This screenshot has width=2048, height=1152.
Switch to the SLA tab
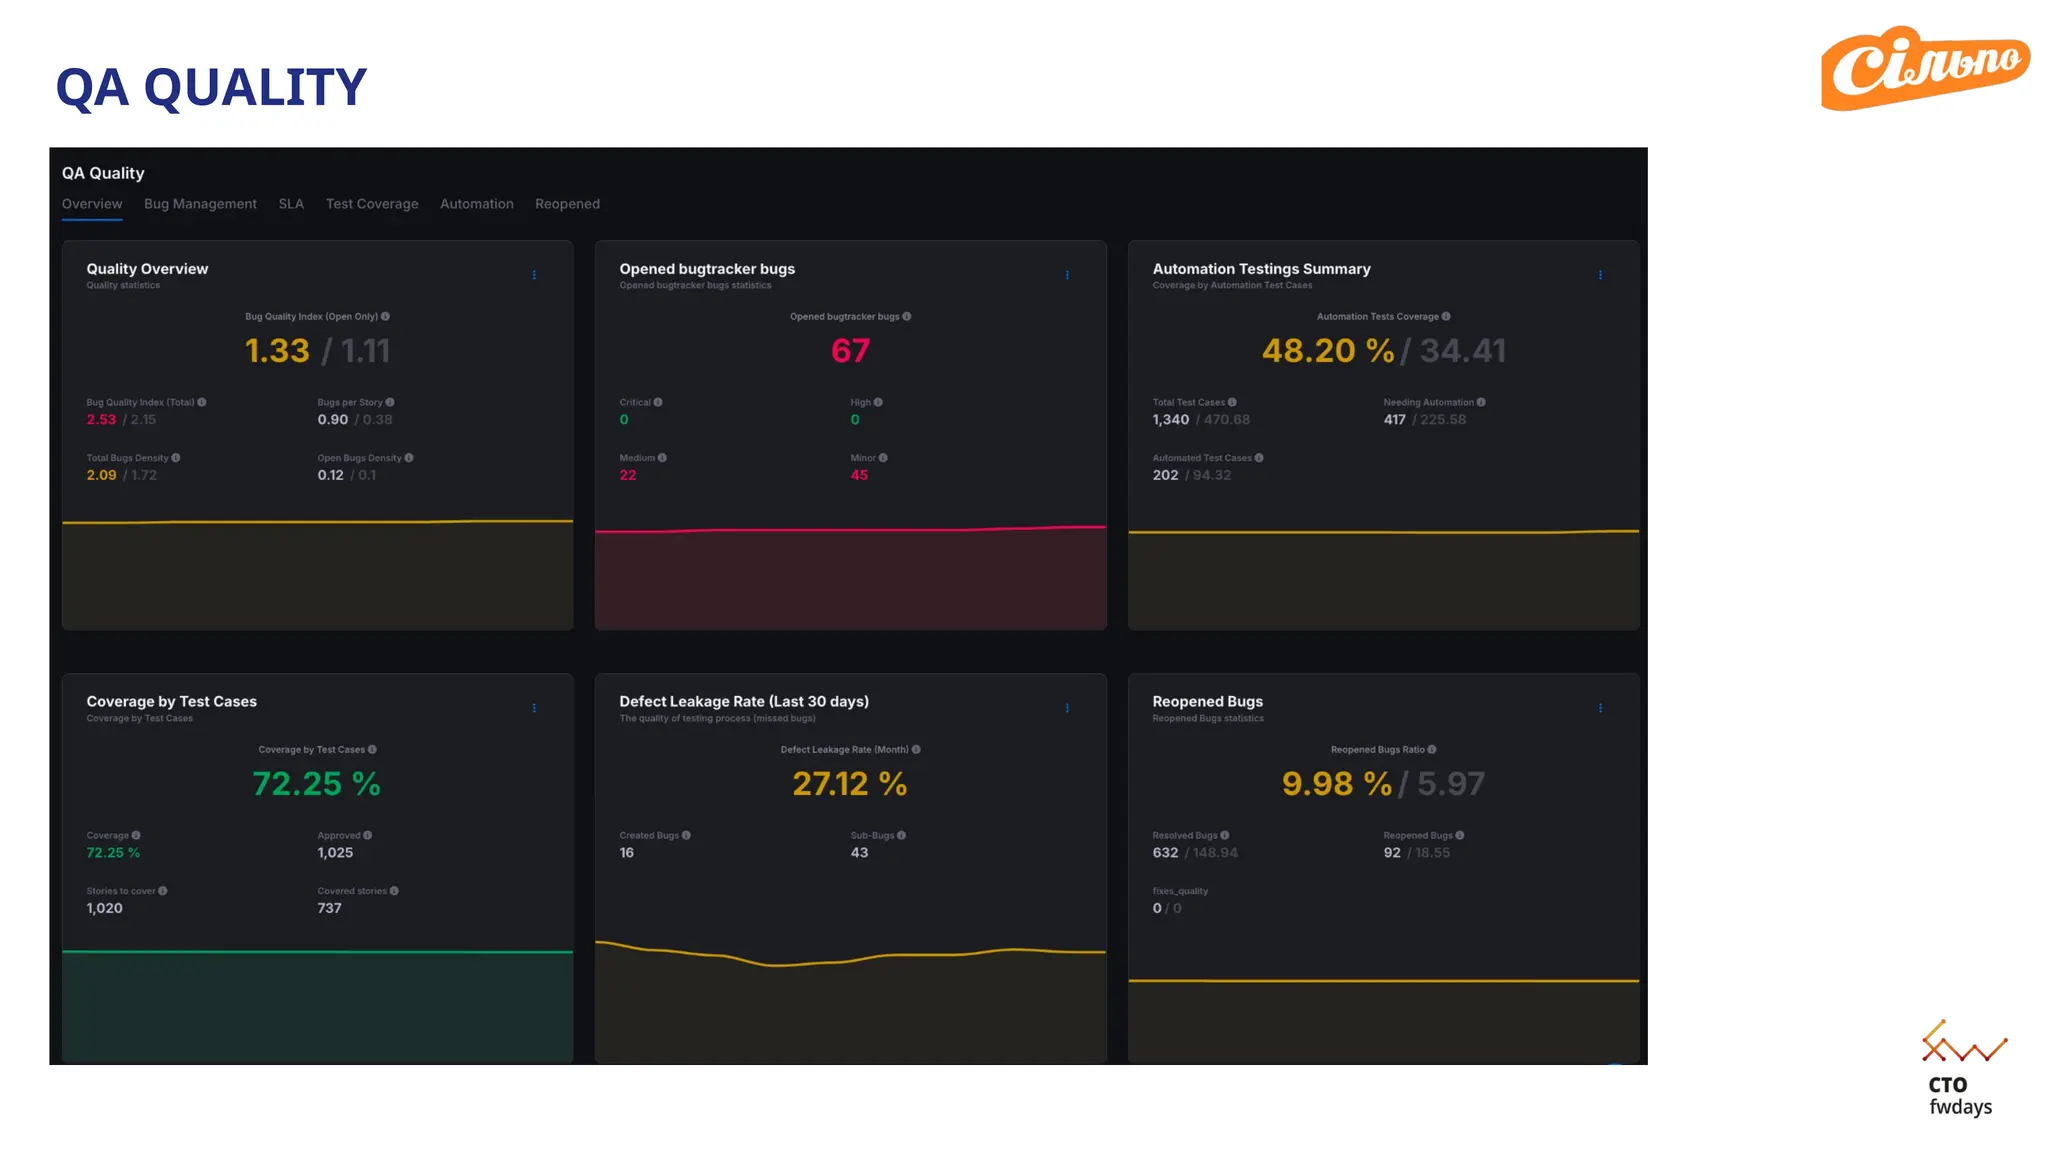pos(291,204)
